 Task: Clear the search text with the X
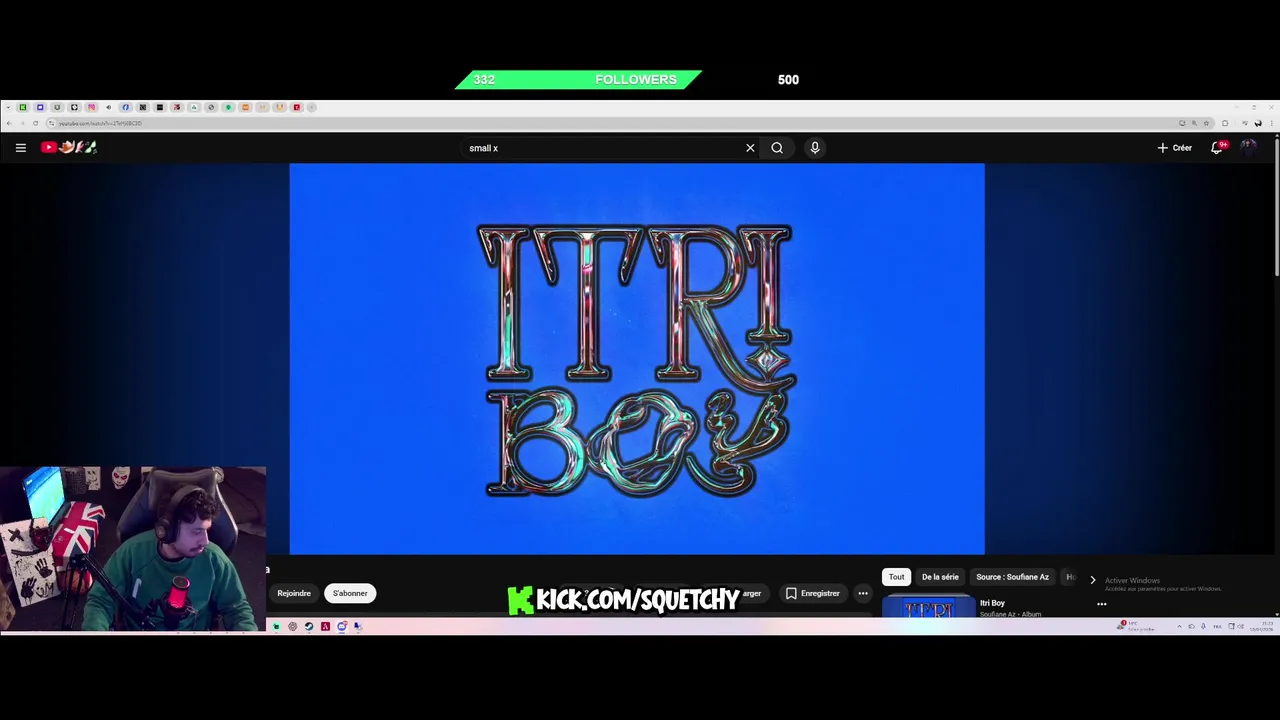(750, 148)
